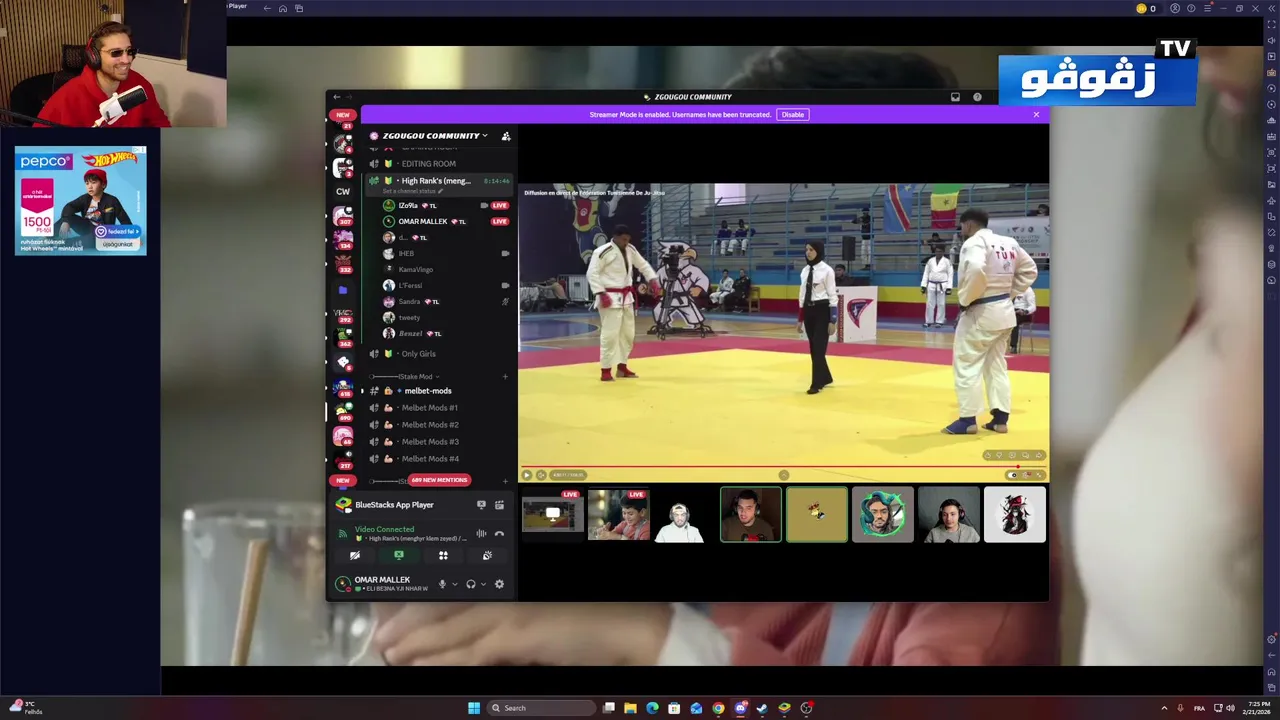Select the red-hooded avatar participant tile
This screenshot has width=1280, height=720.
point(1015,515)
